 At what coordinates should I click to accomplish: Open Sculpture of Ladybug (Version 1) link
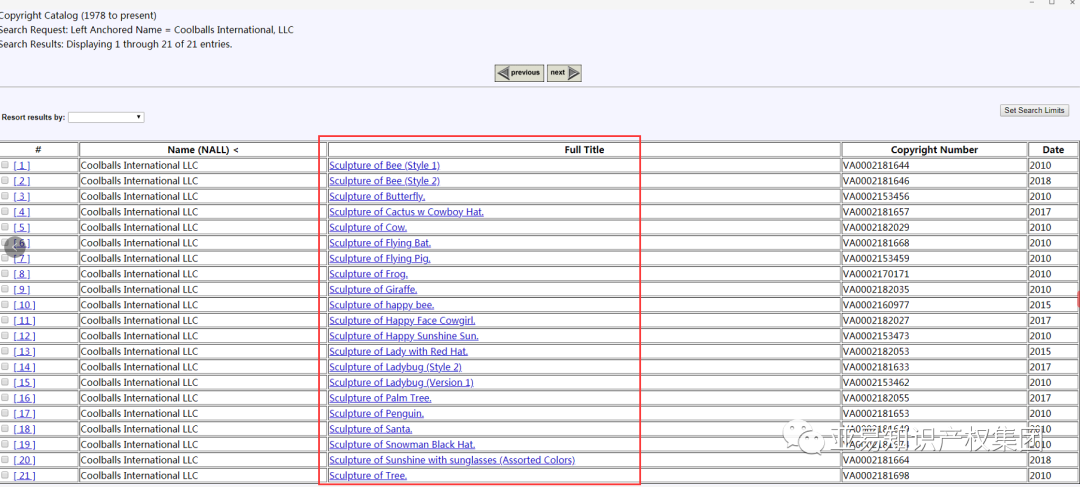[x=402, y=382]
